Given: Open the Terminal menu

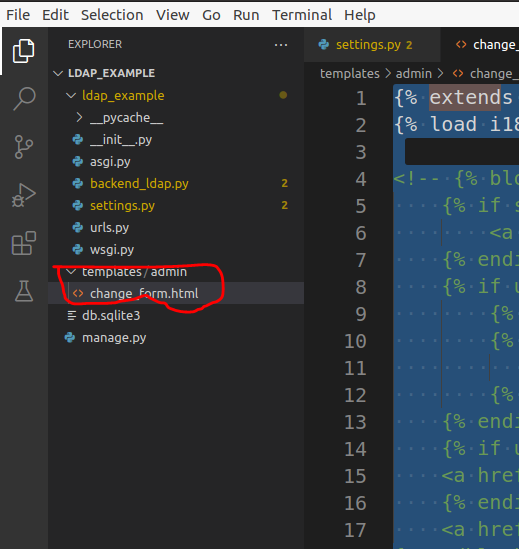Looking at the screenshot, I should 302,15.
